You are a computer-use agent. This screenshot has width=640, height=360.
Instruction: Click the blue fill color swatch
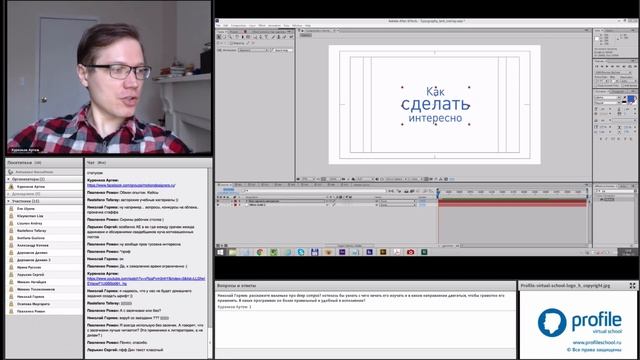(x=631, y=98)
